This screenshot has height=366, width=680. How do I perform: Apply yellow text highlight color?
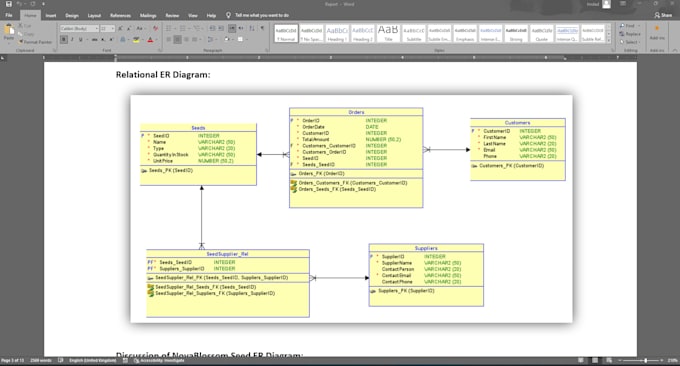[x=136, y=39]
